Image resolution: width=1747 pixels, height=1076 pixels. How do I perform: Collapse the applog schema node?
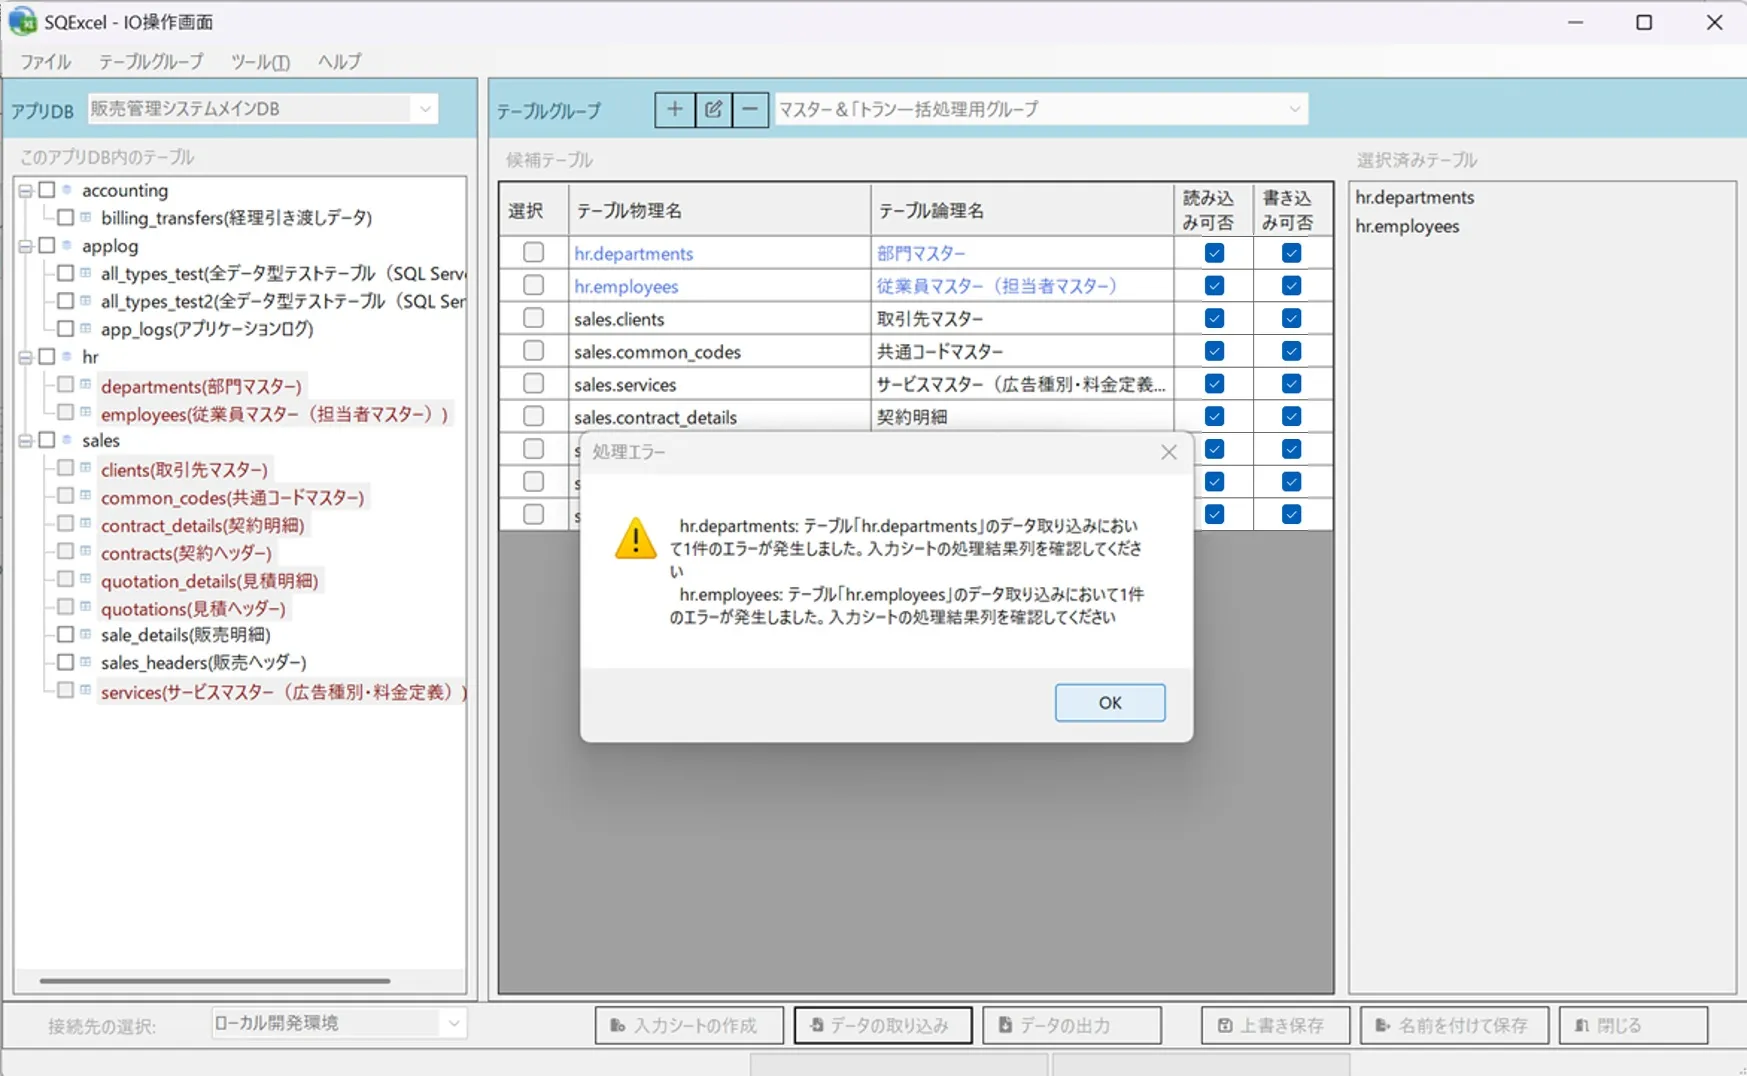[26, 246]
